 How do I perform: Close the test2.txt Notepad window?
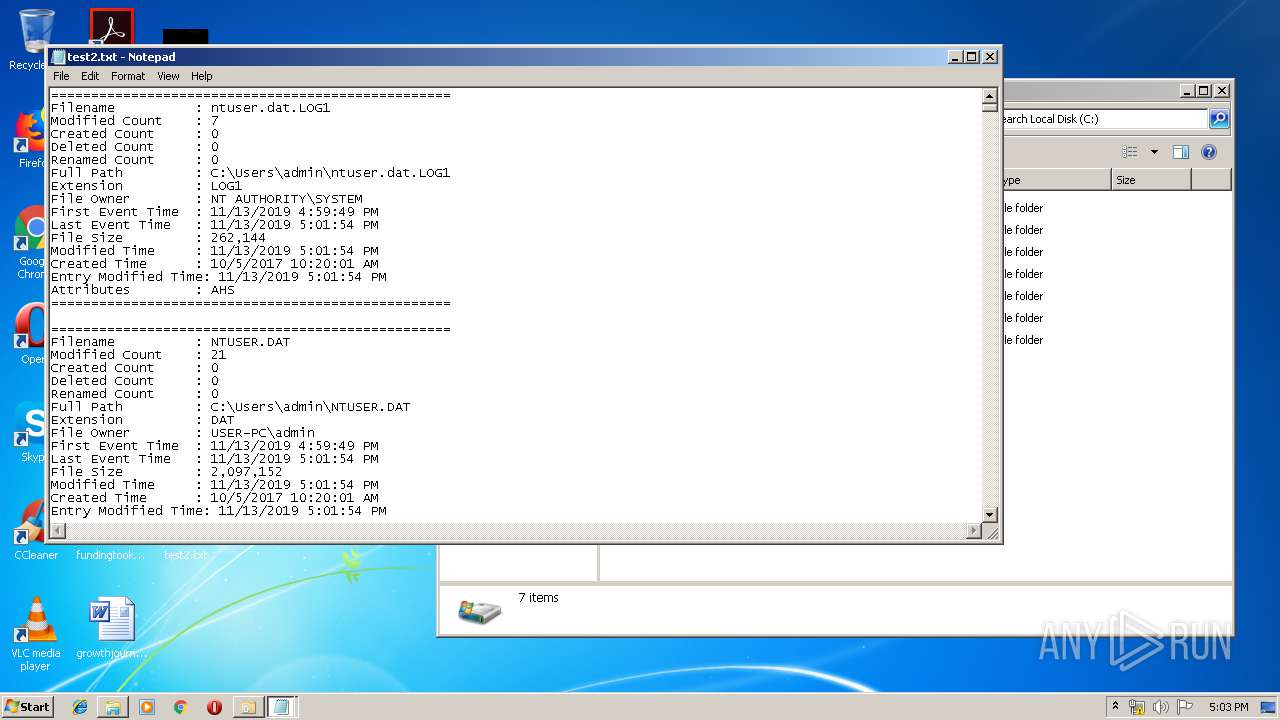pos(990,57)
